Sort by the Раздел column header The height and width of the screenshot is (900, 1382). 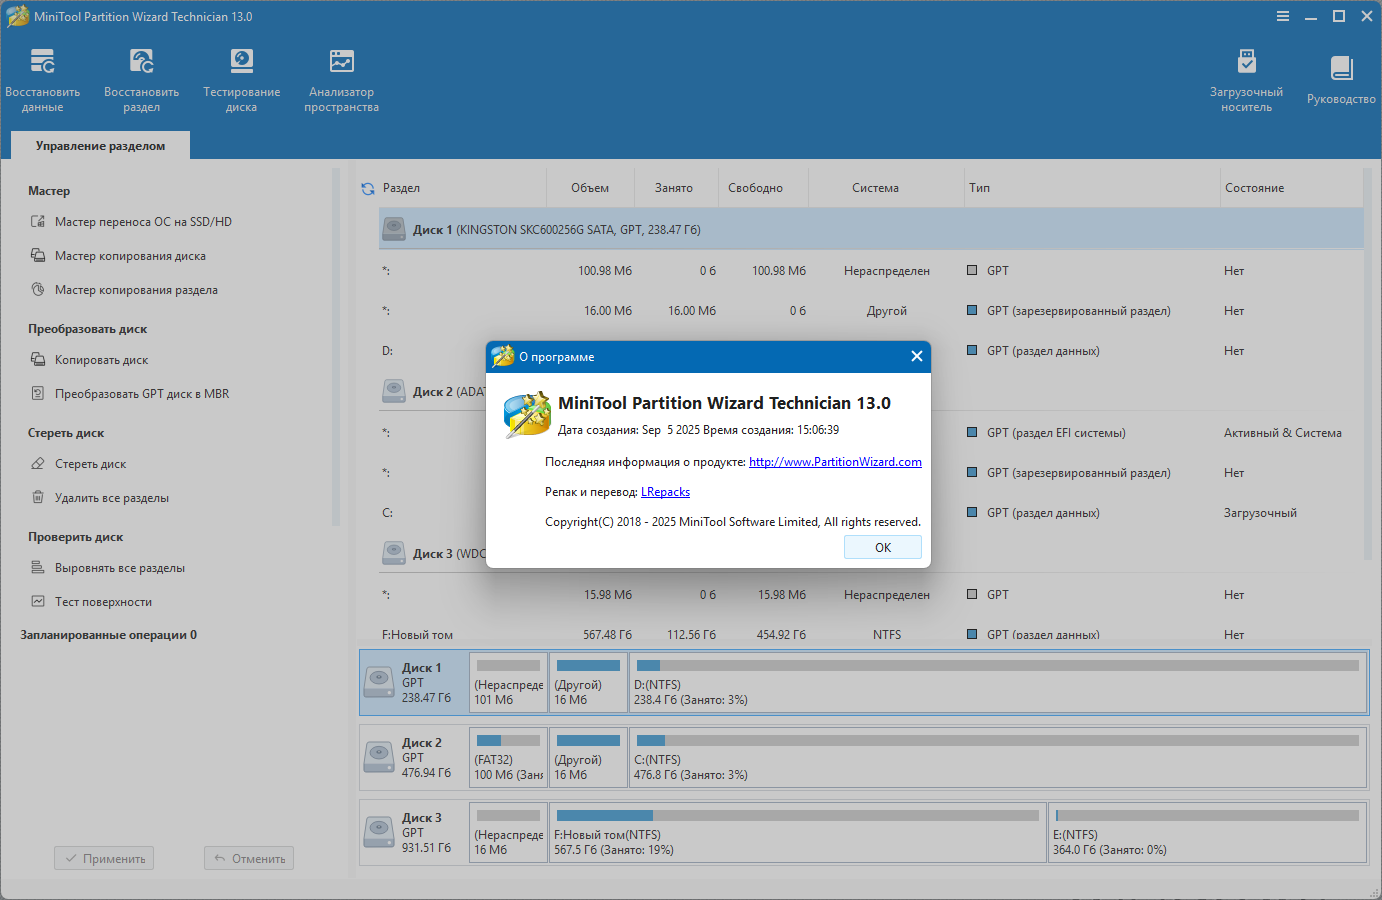point(401,188)
